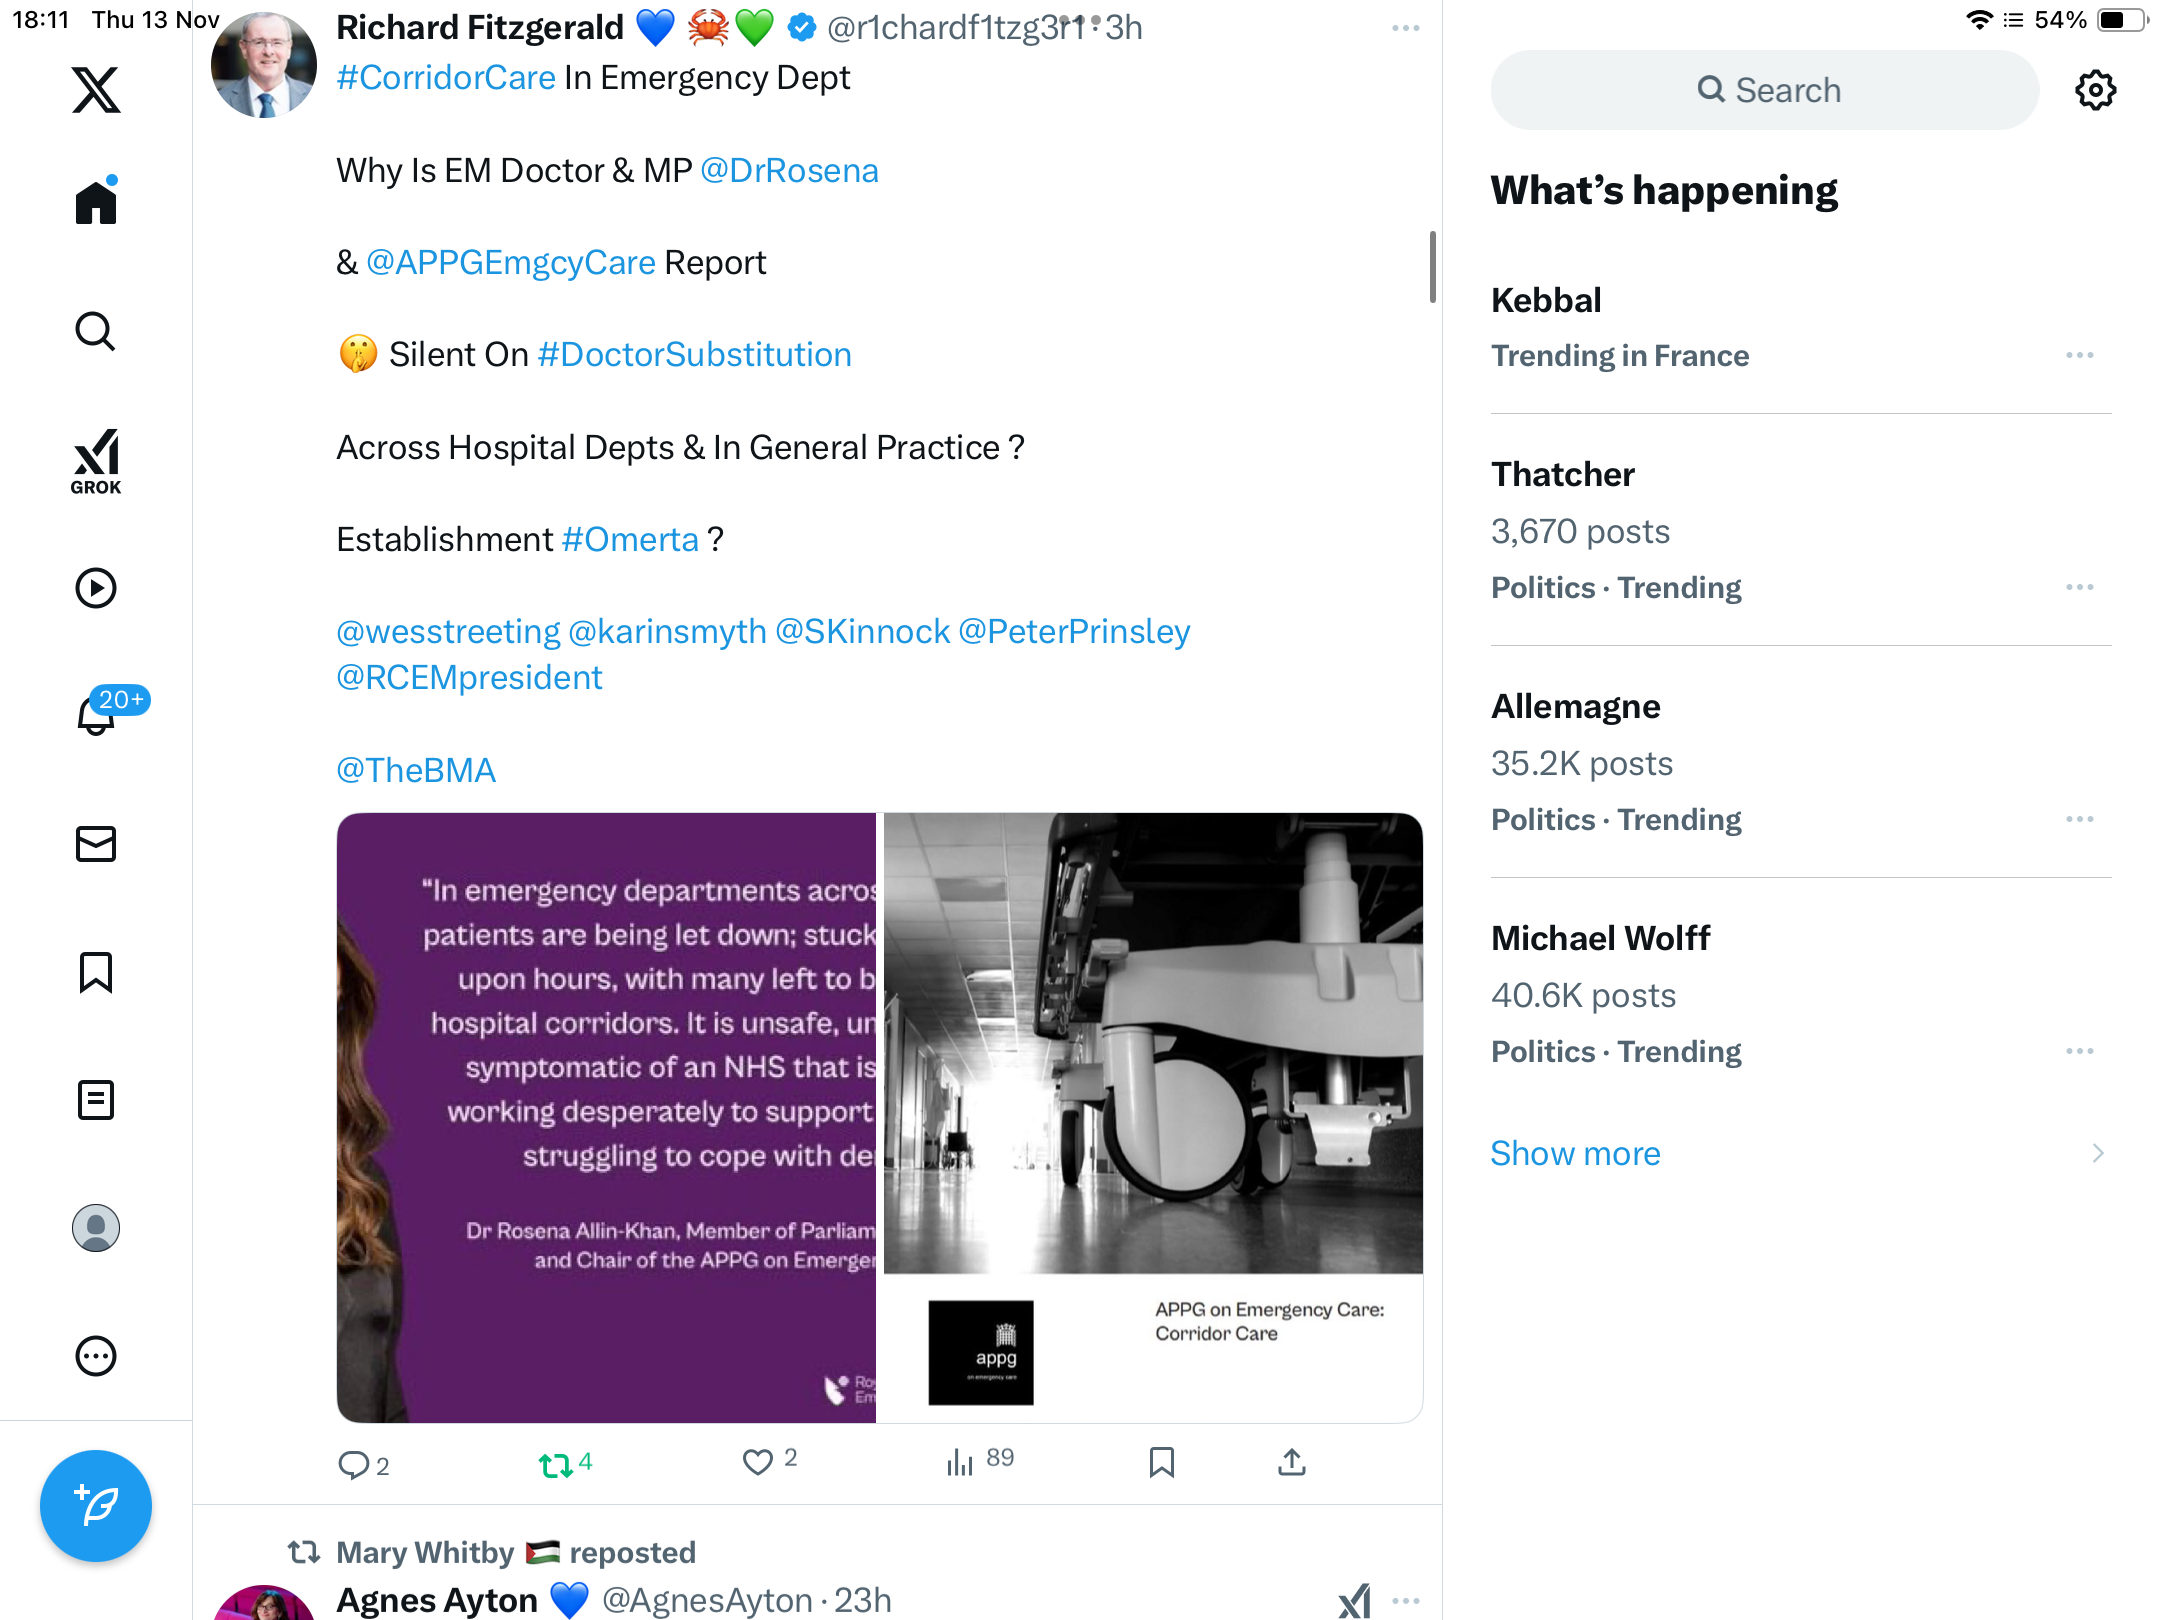Screen dimensions: 2160x1620
Task: Open the video play sidebar icon
Action: 96,588
